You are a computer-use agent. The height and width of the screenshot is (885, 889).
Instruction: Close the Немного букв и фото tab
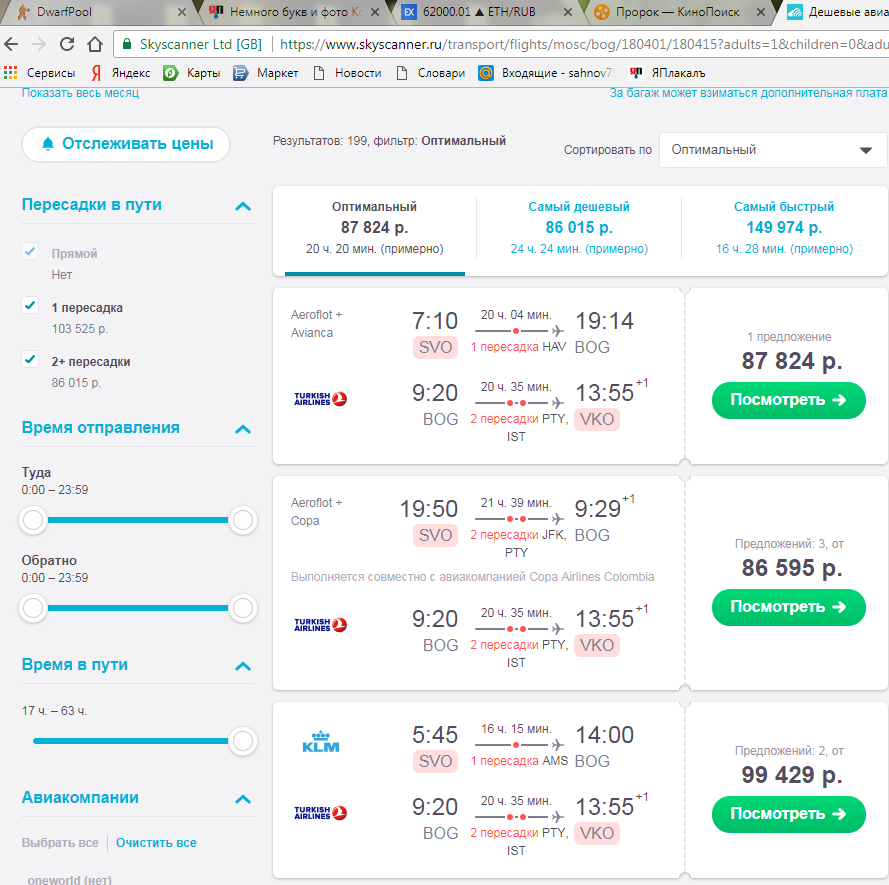375,12
